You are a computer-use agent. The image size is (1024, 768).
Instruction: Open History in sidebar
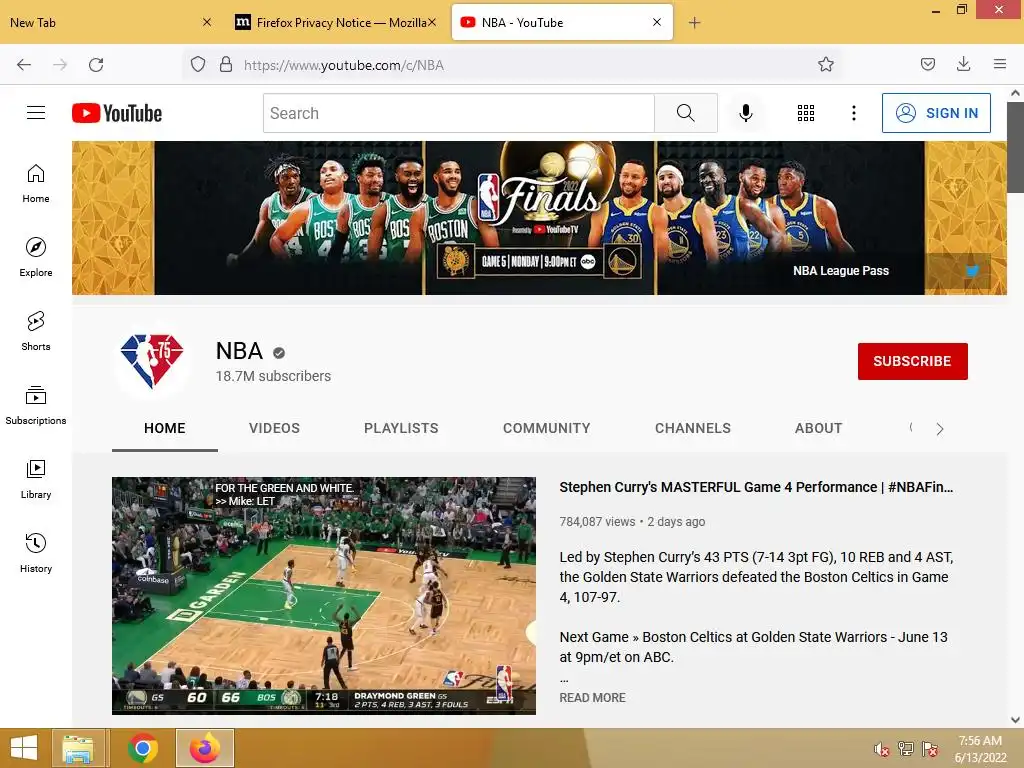click(36, 553)
